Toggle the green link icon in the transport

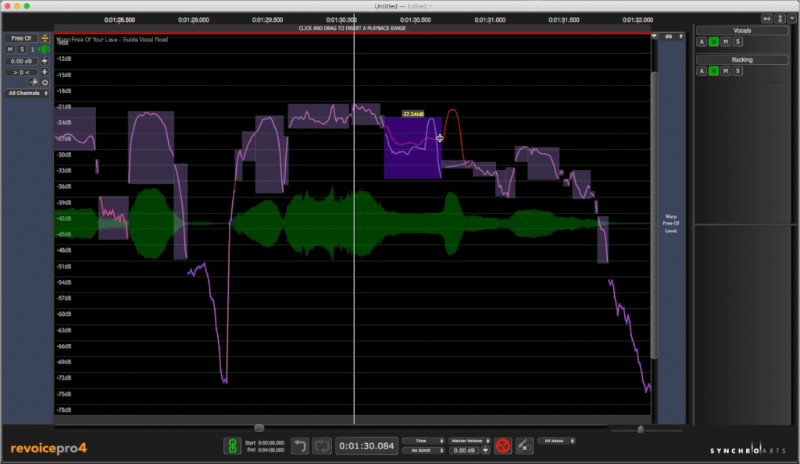(232, 446)
